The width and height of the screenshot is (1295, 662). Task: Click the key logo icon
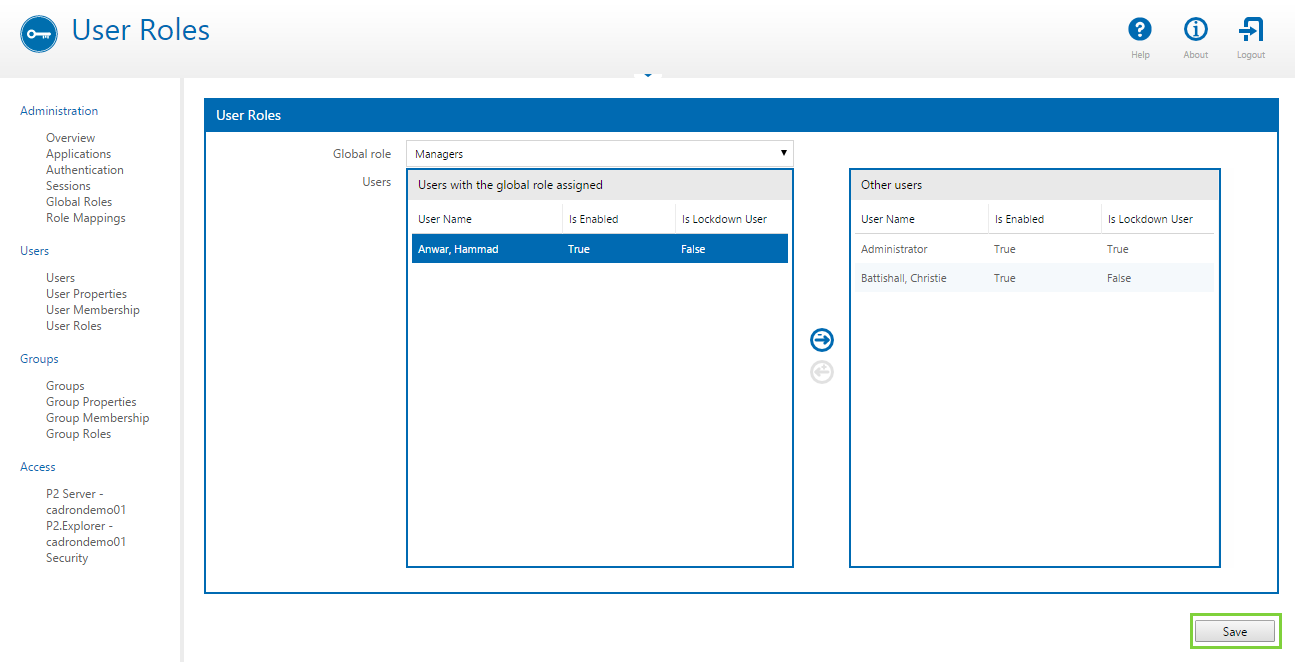[x=39, y=33]
